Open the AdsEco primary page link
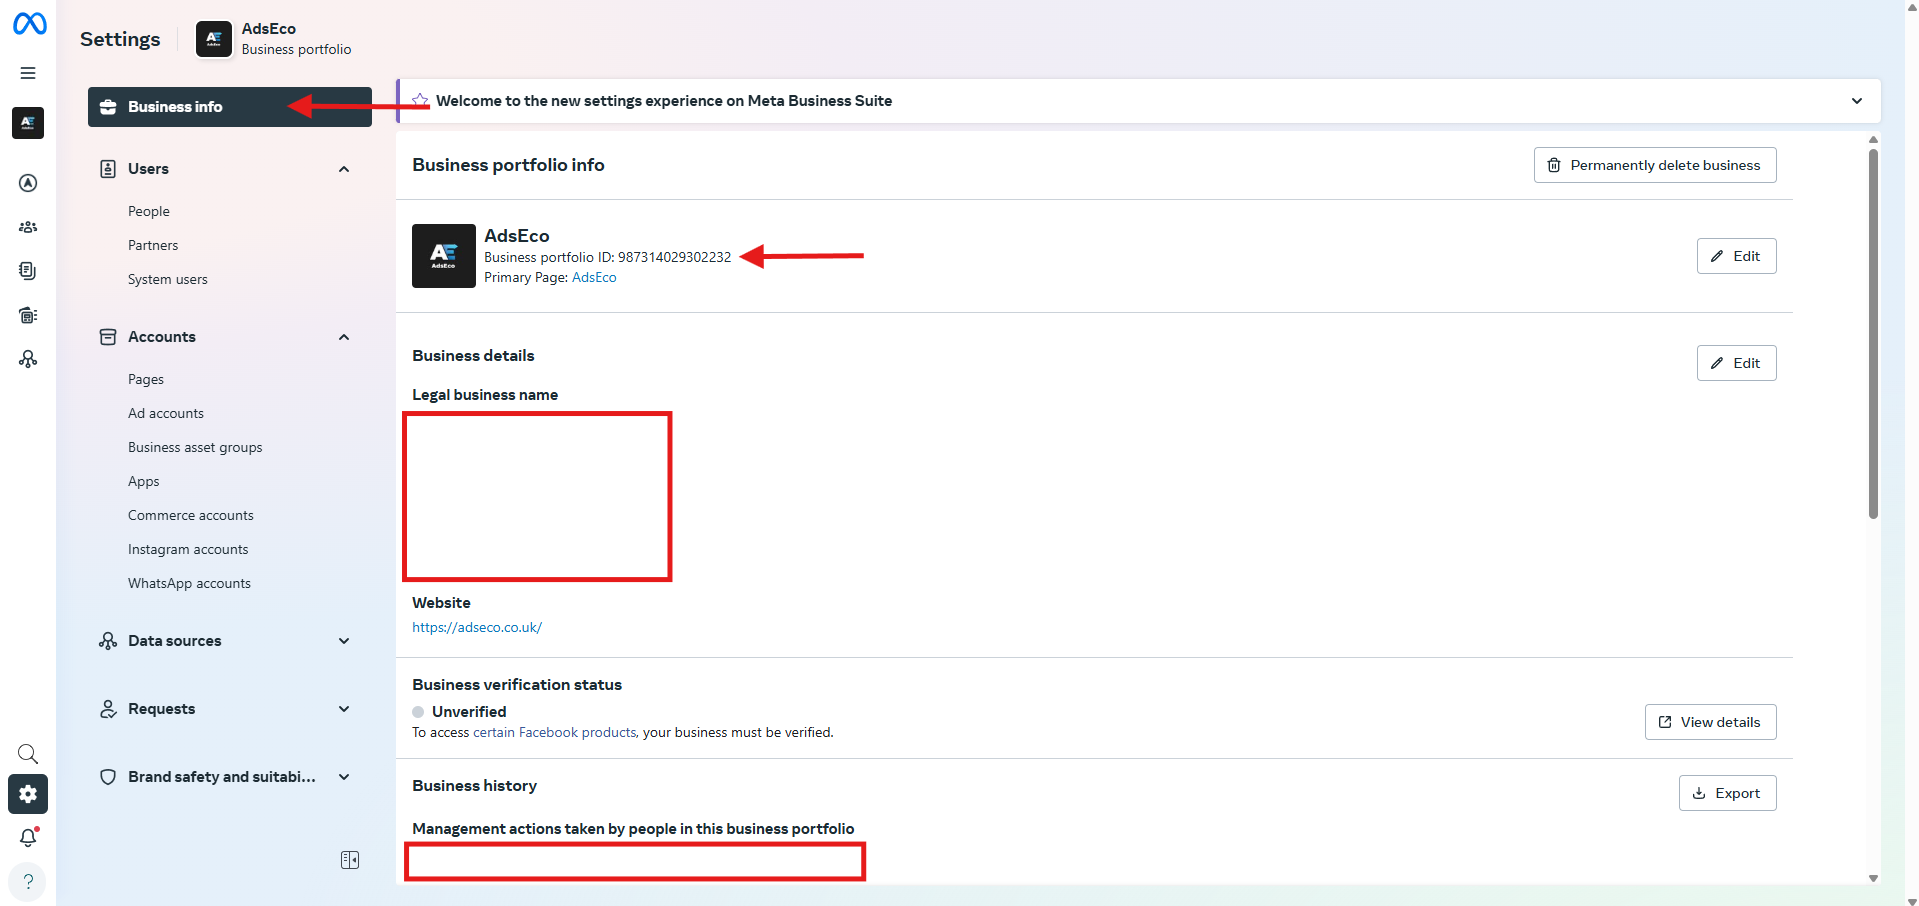Screen dimensions: 1919x906 pos(594,277)
